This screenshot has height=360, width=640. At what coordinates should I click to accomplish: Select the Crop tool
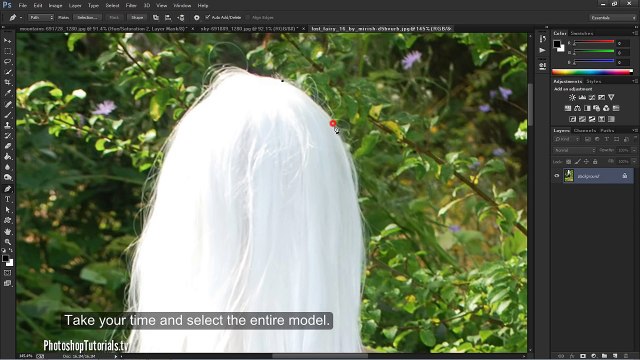pyautogui.click(x=7, y=82)
